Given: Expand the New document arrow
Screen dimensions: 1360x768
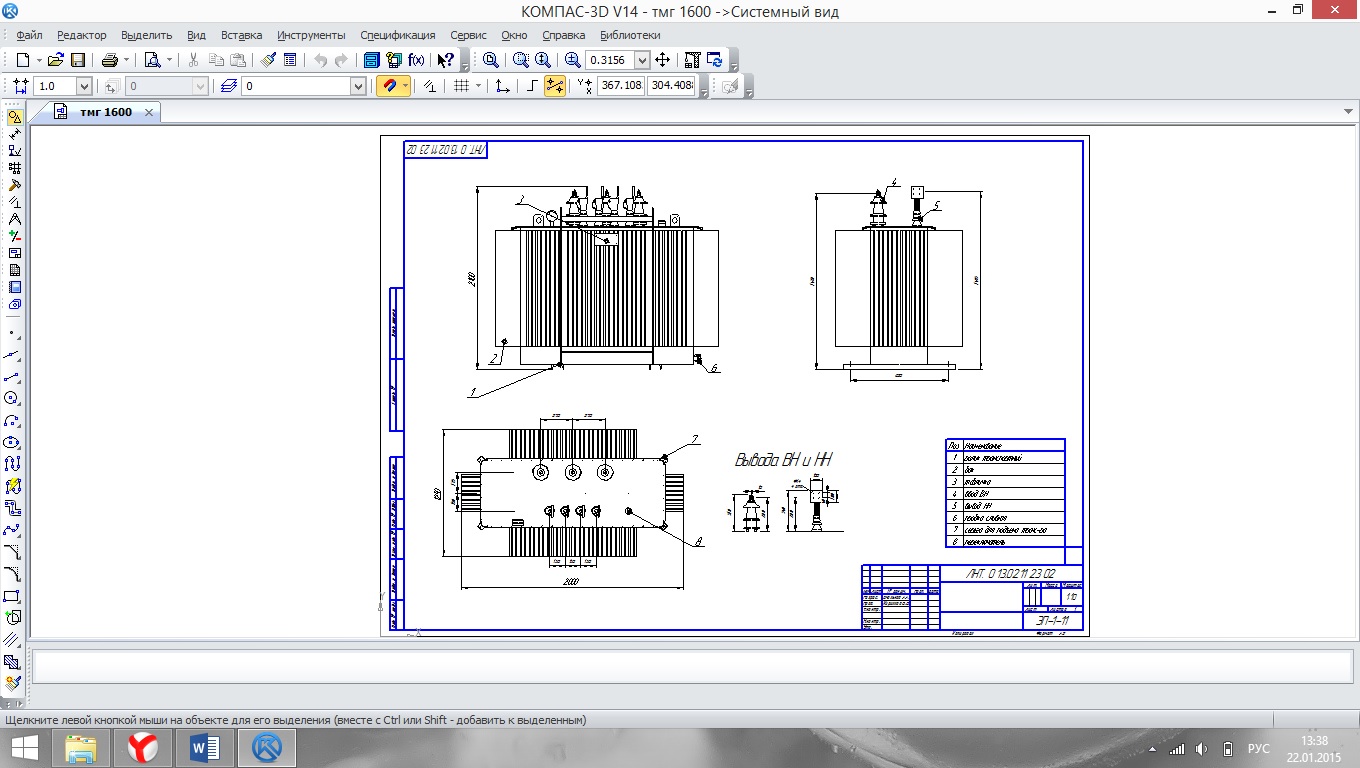Looking at the screenshot, I should (x=39, y=60).
